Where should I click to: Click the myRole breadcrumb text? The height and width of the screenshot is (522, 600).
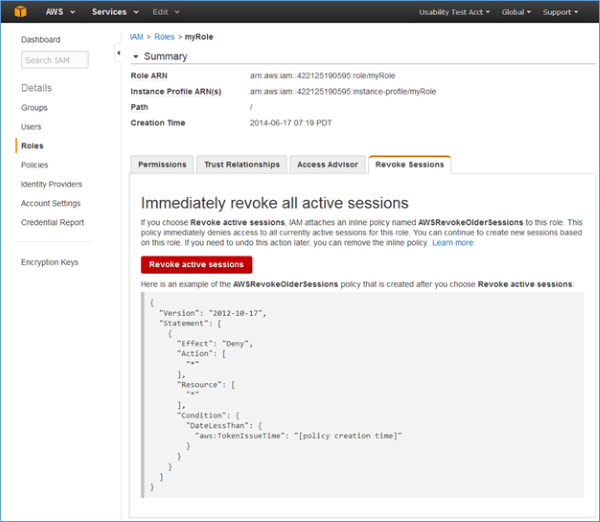click(x=199, y=37)
